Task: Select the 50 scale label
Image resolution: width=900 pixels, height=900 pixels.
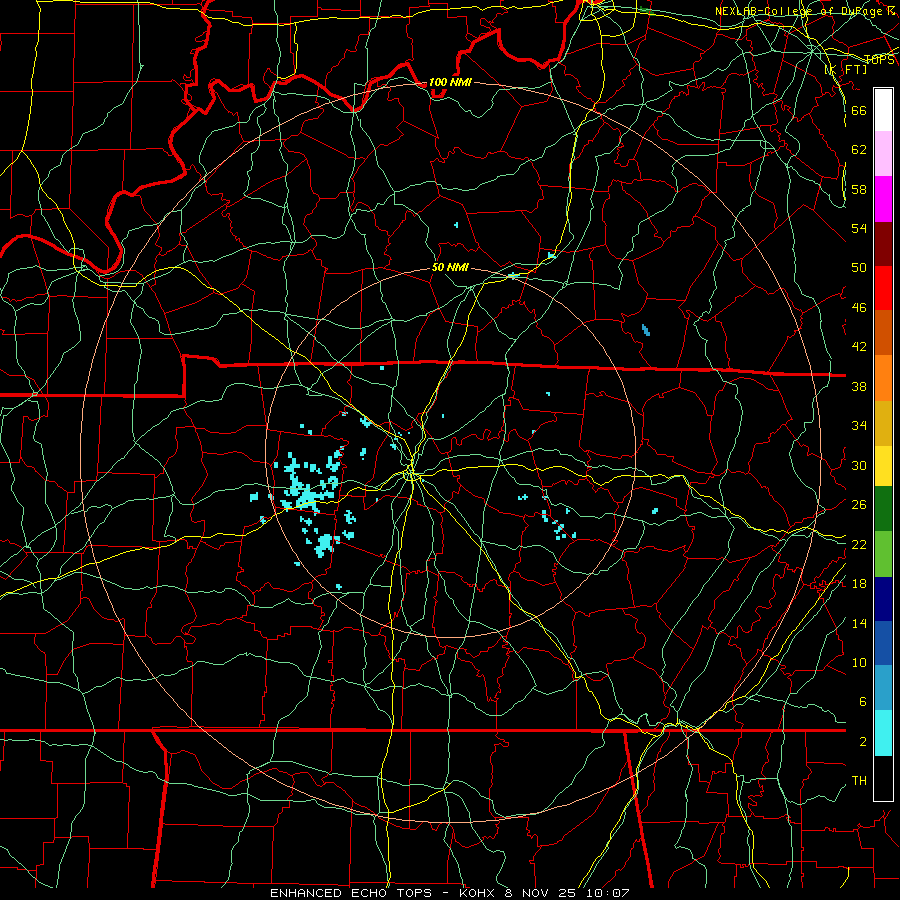Action: point(859,267)
